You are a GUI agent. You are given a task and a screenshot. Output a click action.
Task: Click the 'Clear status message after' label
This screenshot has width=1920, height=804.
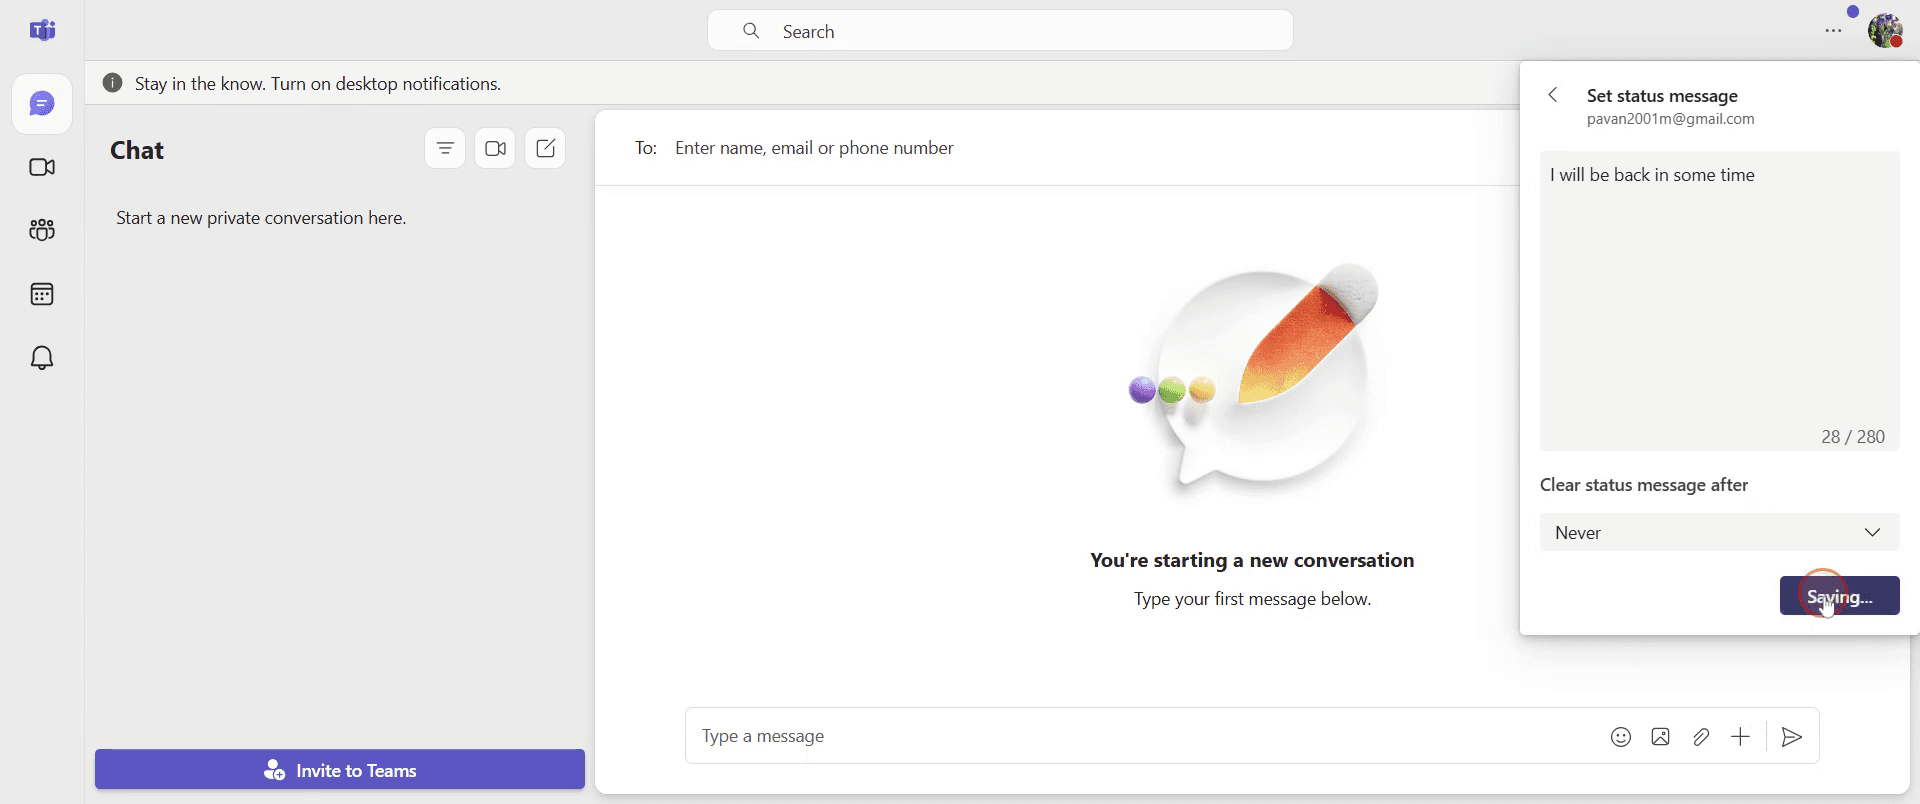[1644, 485]
